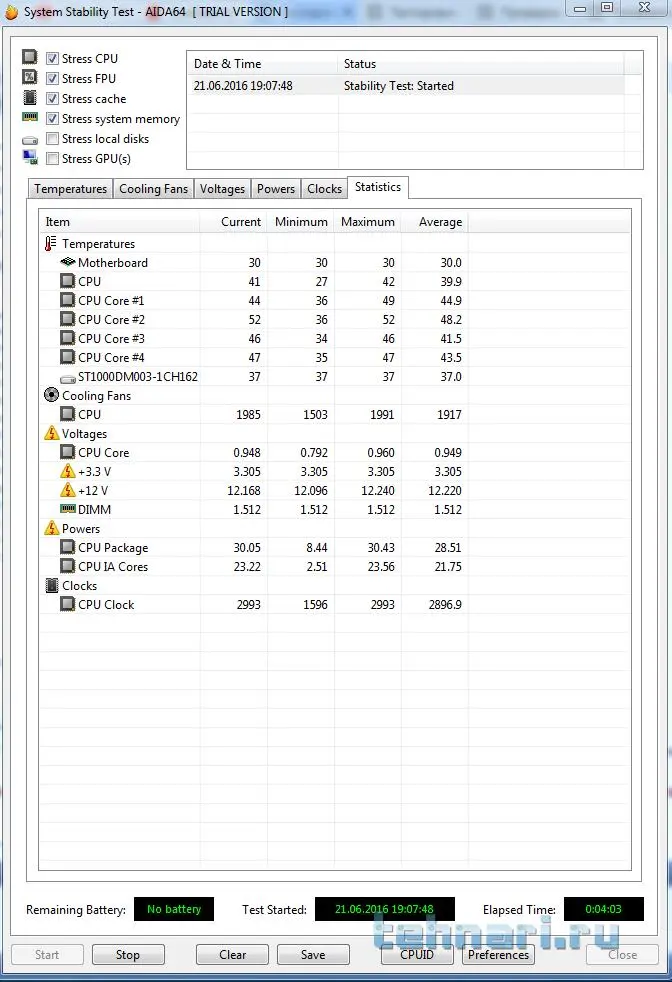
Task: Click the memory icon of DIMM row
Action: click(x=68, y=509)
